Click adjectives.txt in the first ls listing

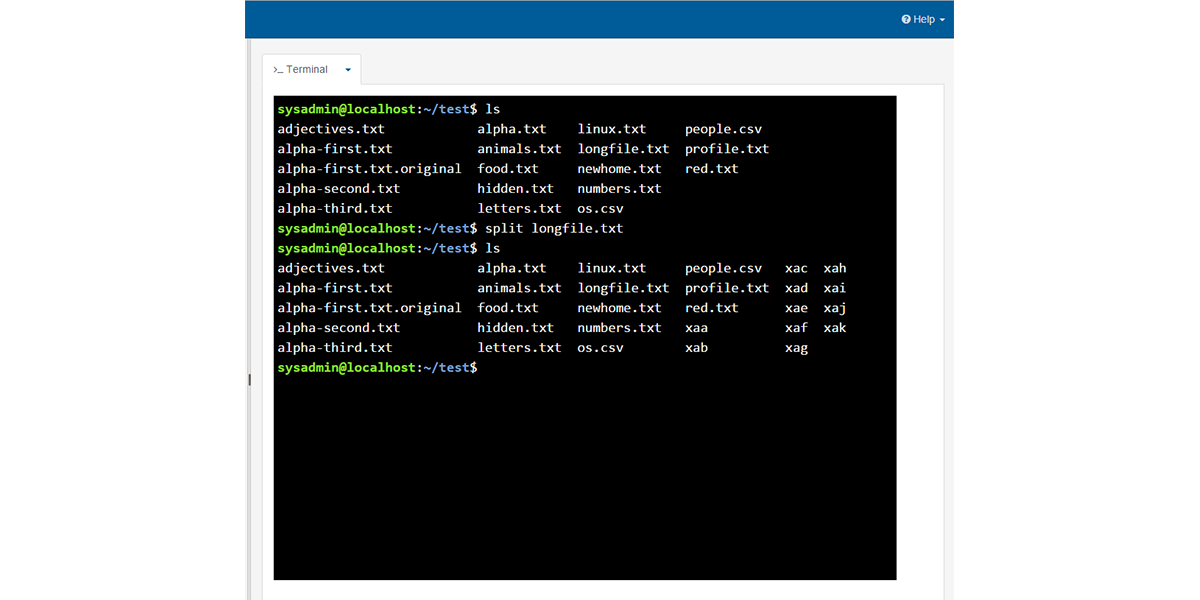(x=331, y=129)
